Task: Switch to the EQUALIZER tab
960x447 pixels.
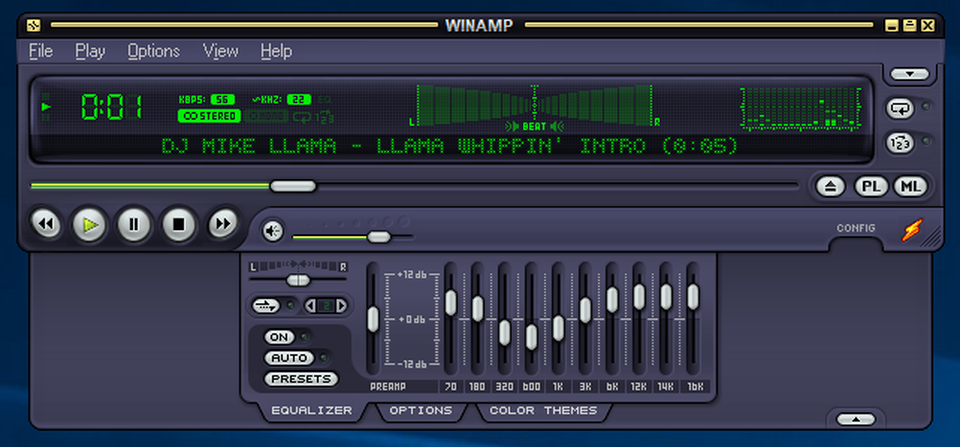Action: click(x=312, y=410)
